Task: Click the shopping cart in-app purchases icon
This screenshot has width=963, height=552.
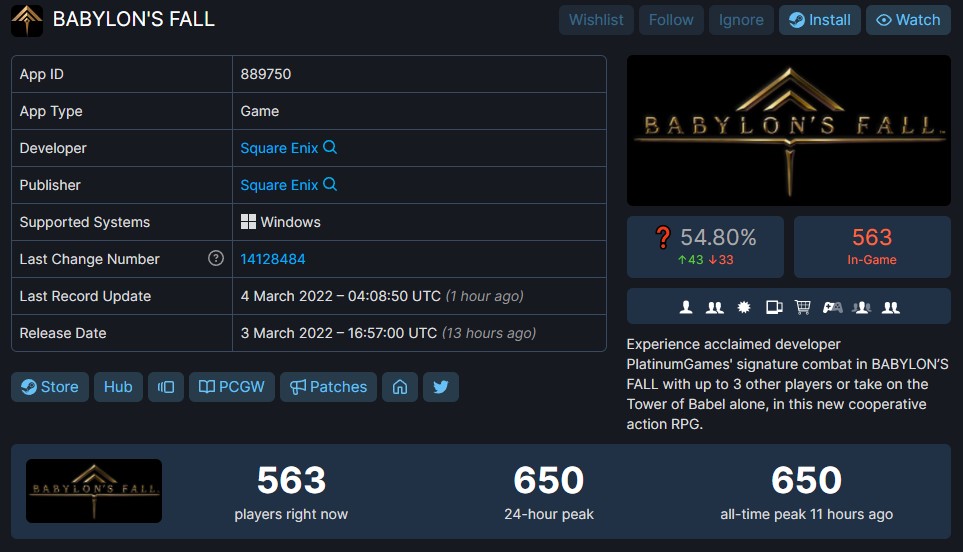Action: pyautogui.click(x=803, y=307)
